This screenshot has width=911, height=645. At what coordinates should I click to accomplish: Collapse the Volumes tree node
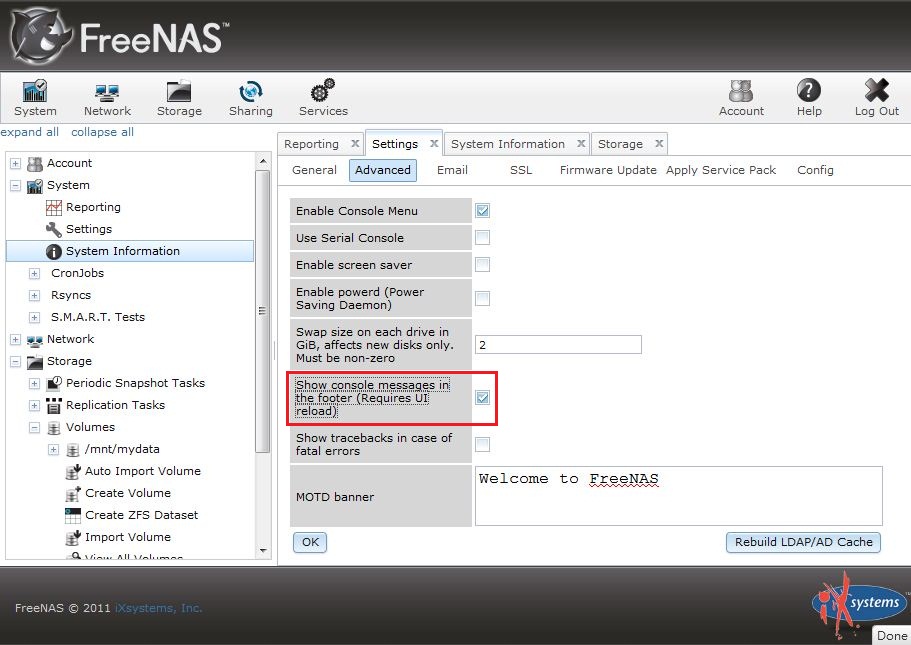pos(34,427)
